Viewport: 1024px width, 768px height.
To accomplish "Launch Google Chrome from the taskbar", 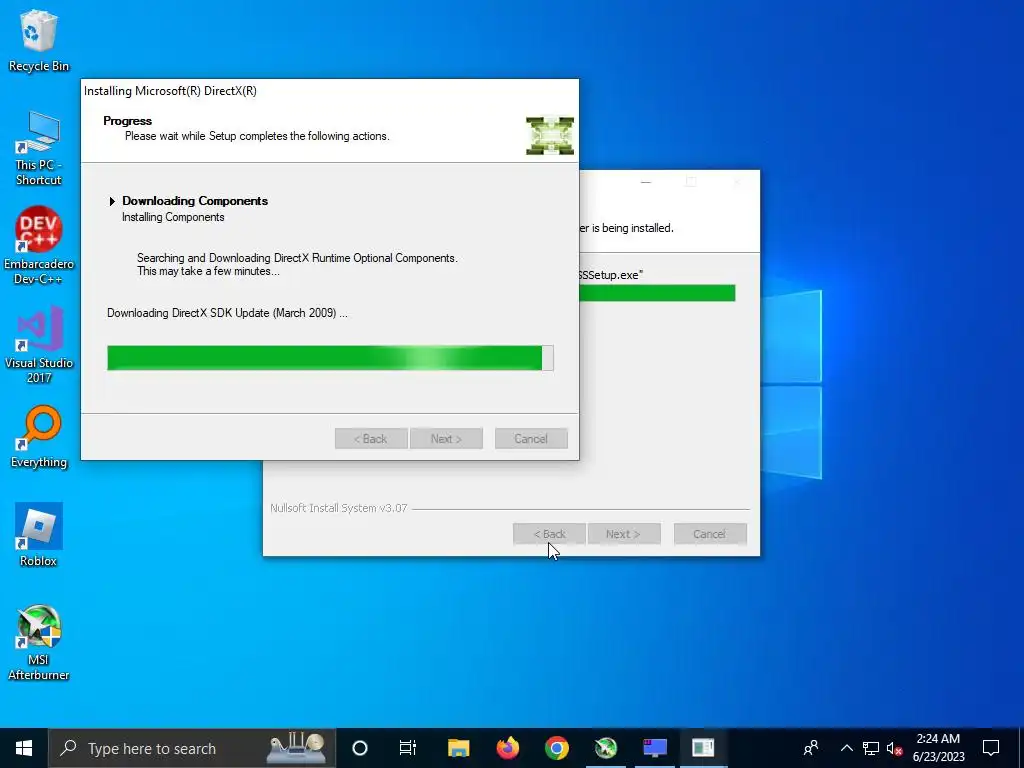I will tap(556, 748).
